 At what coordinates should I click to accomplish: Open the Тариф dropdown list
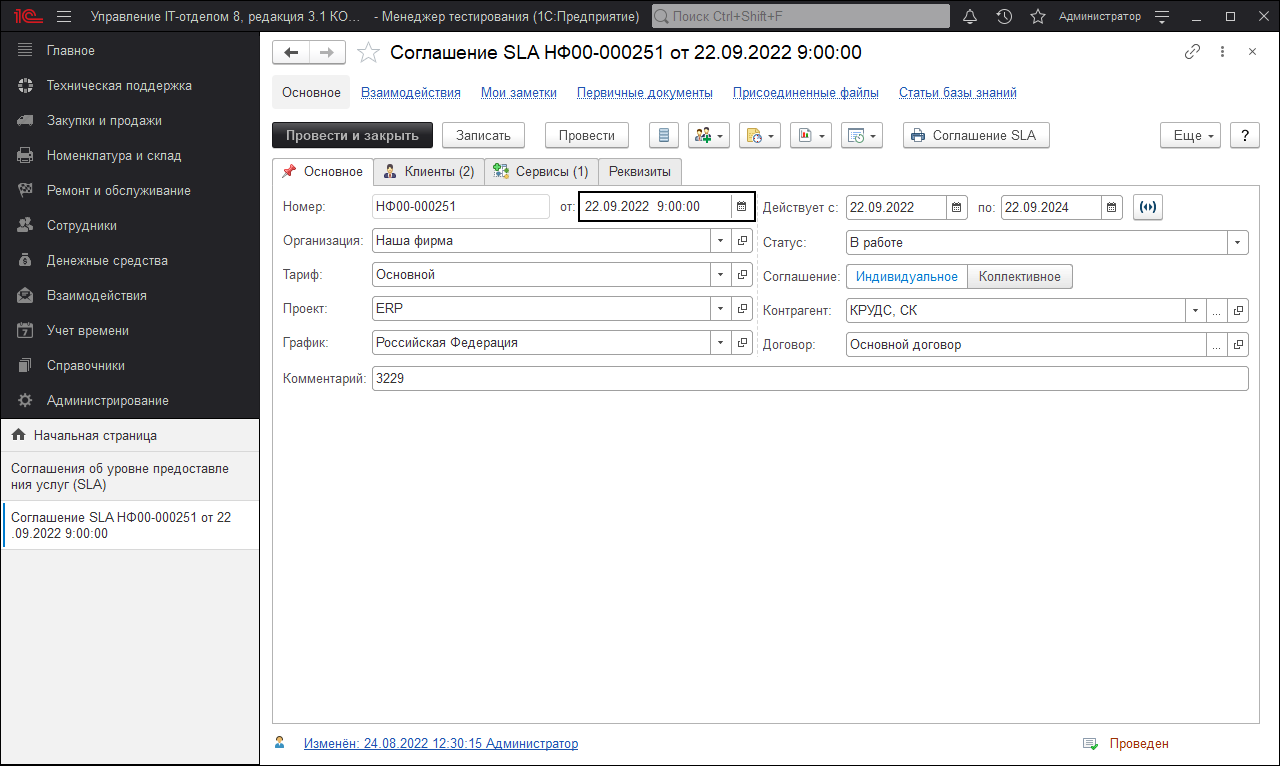(x=721, y=275)
